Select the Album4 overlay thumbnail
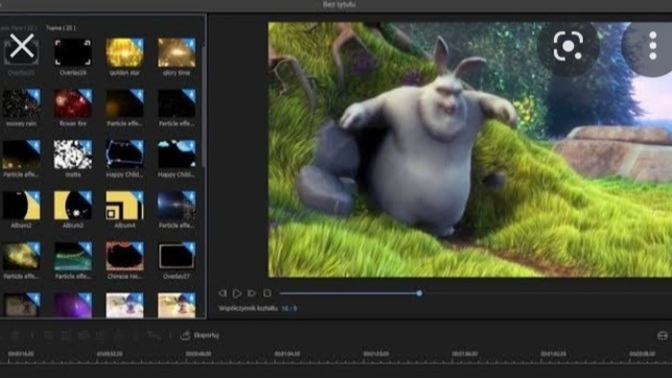Image resolution: width=672 pixels, height=378 pixels. click(x=124, y=205)
